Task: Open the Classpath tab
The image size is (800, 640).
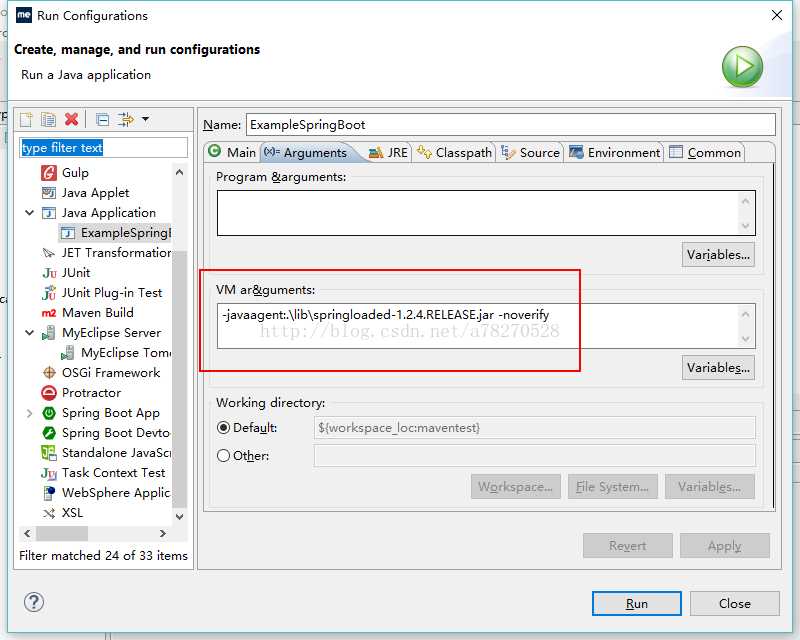Action: point(454,152)
